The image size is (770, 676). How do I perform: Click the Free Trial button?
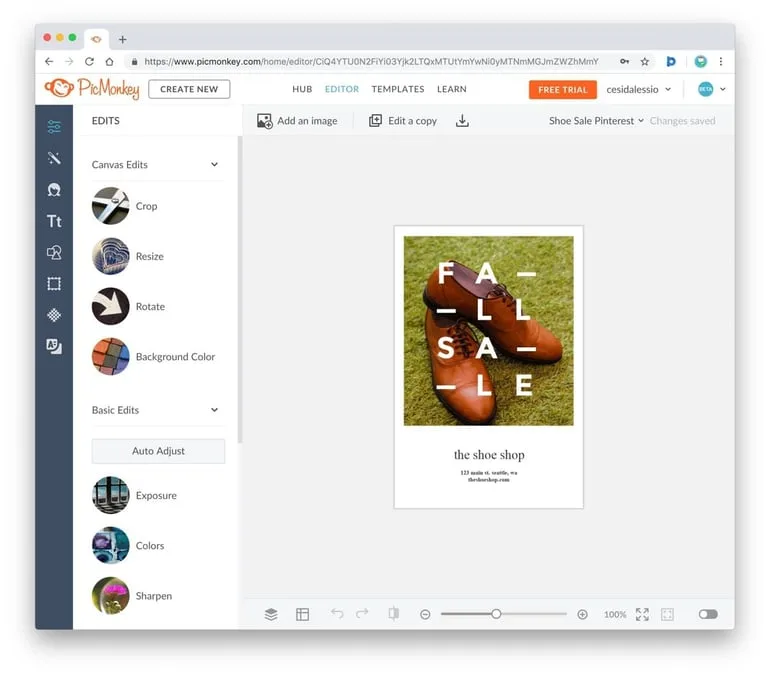click(562, 90)
